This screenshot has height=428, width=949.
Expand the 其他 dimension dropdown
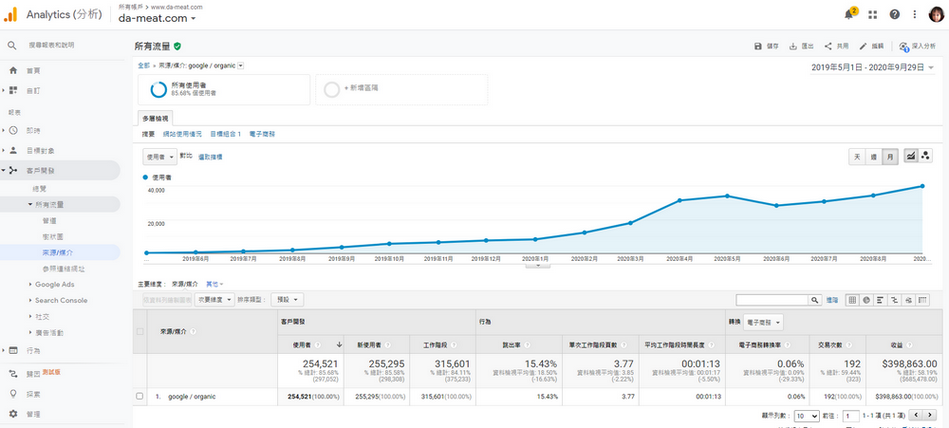click(214, 284)
